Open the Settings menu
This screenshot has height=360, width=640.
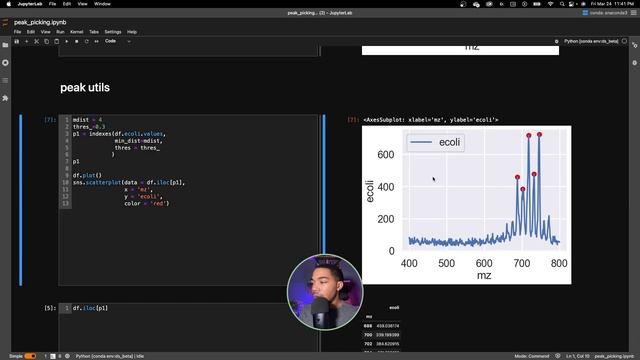[113, 32]
